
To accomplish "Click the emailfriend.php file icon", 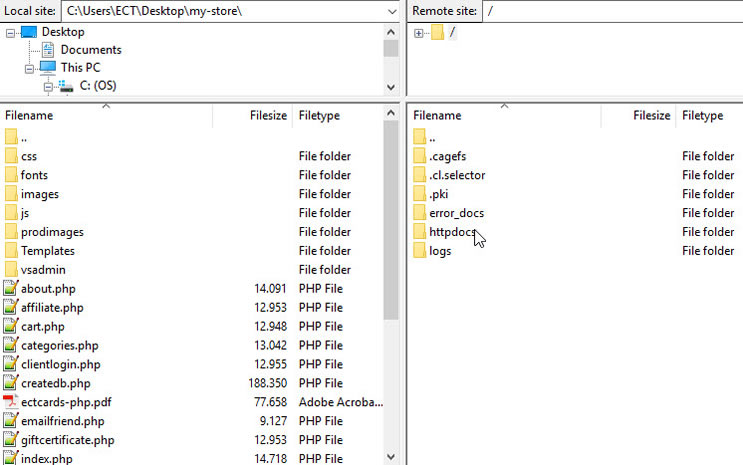I will (11, 421).
